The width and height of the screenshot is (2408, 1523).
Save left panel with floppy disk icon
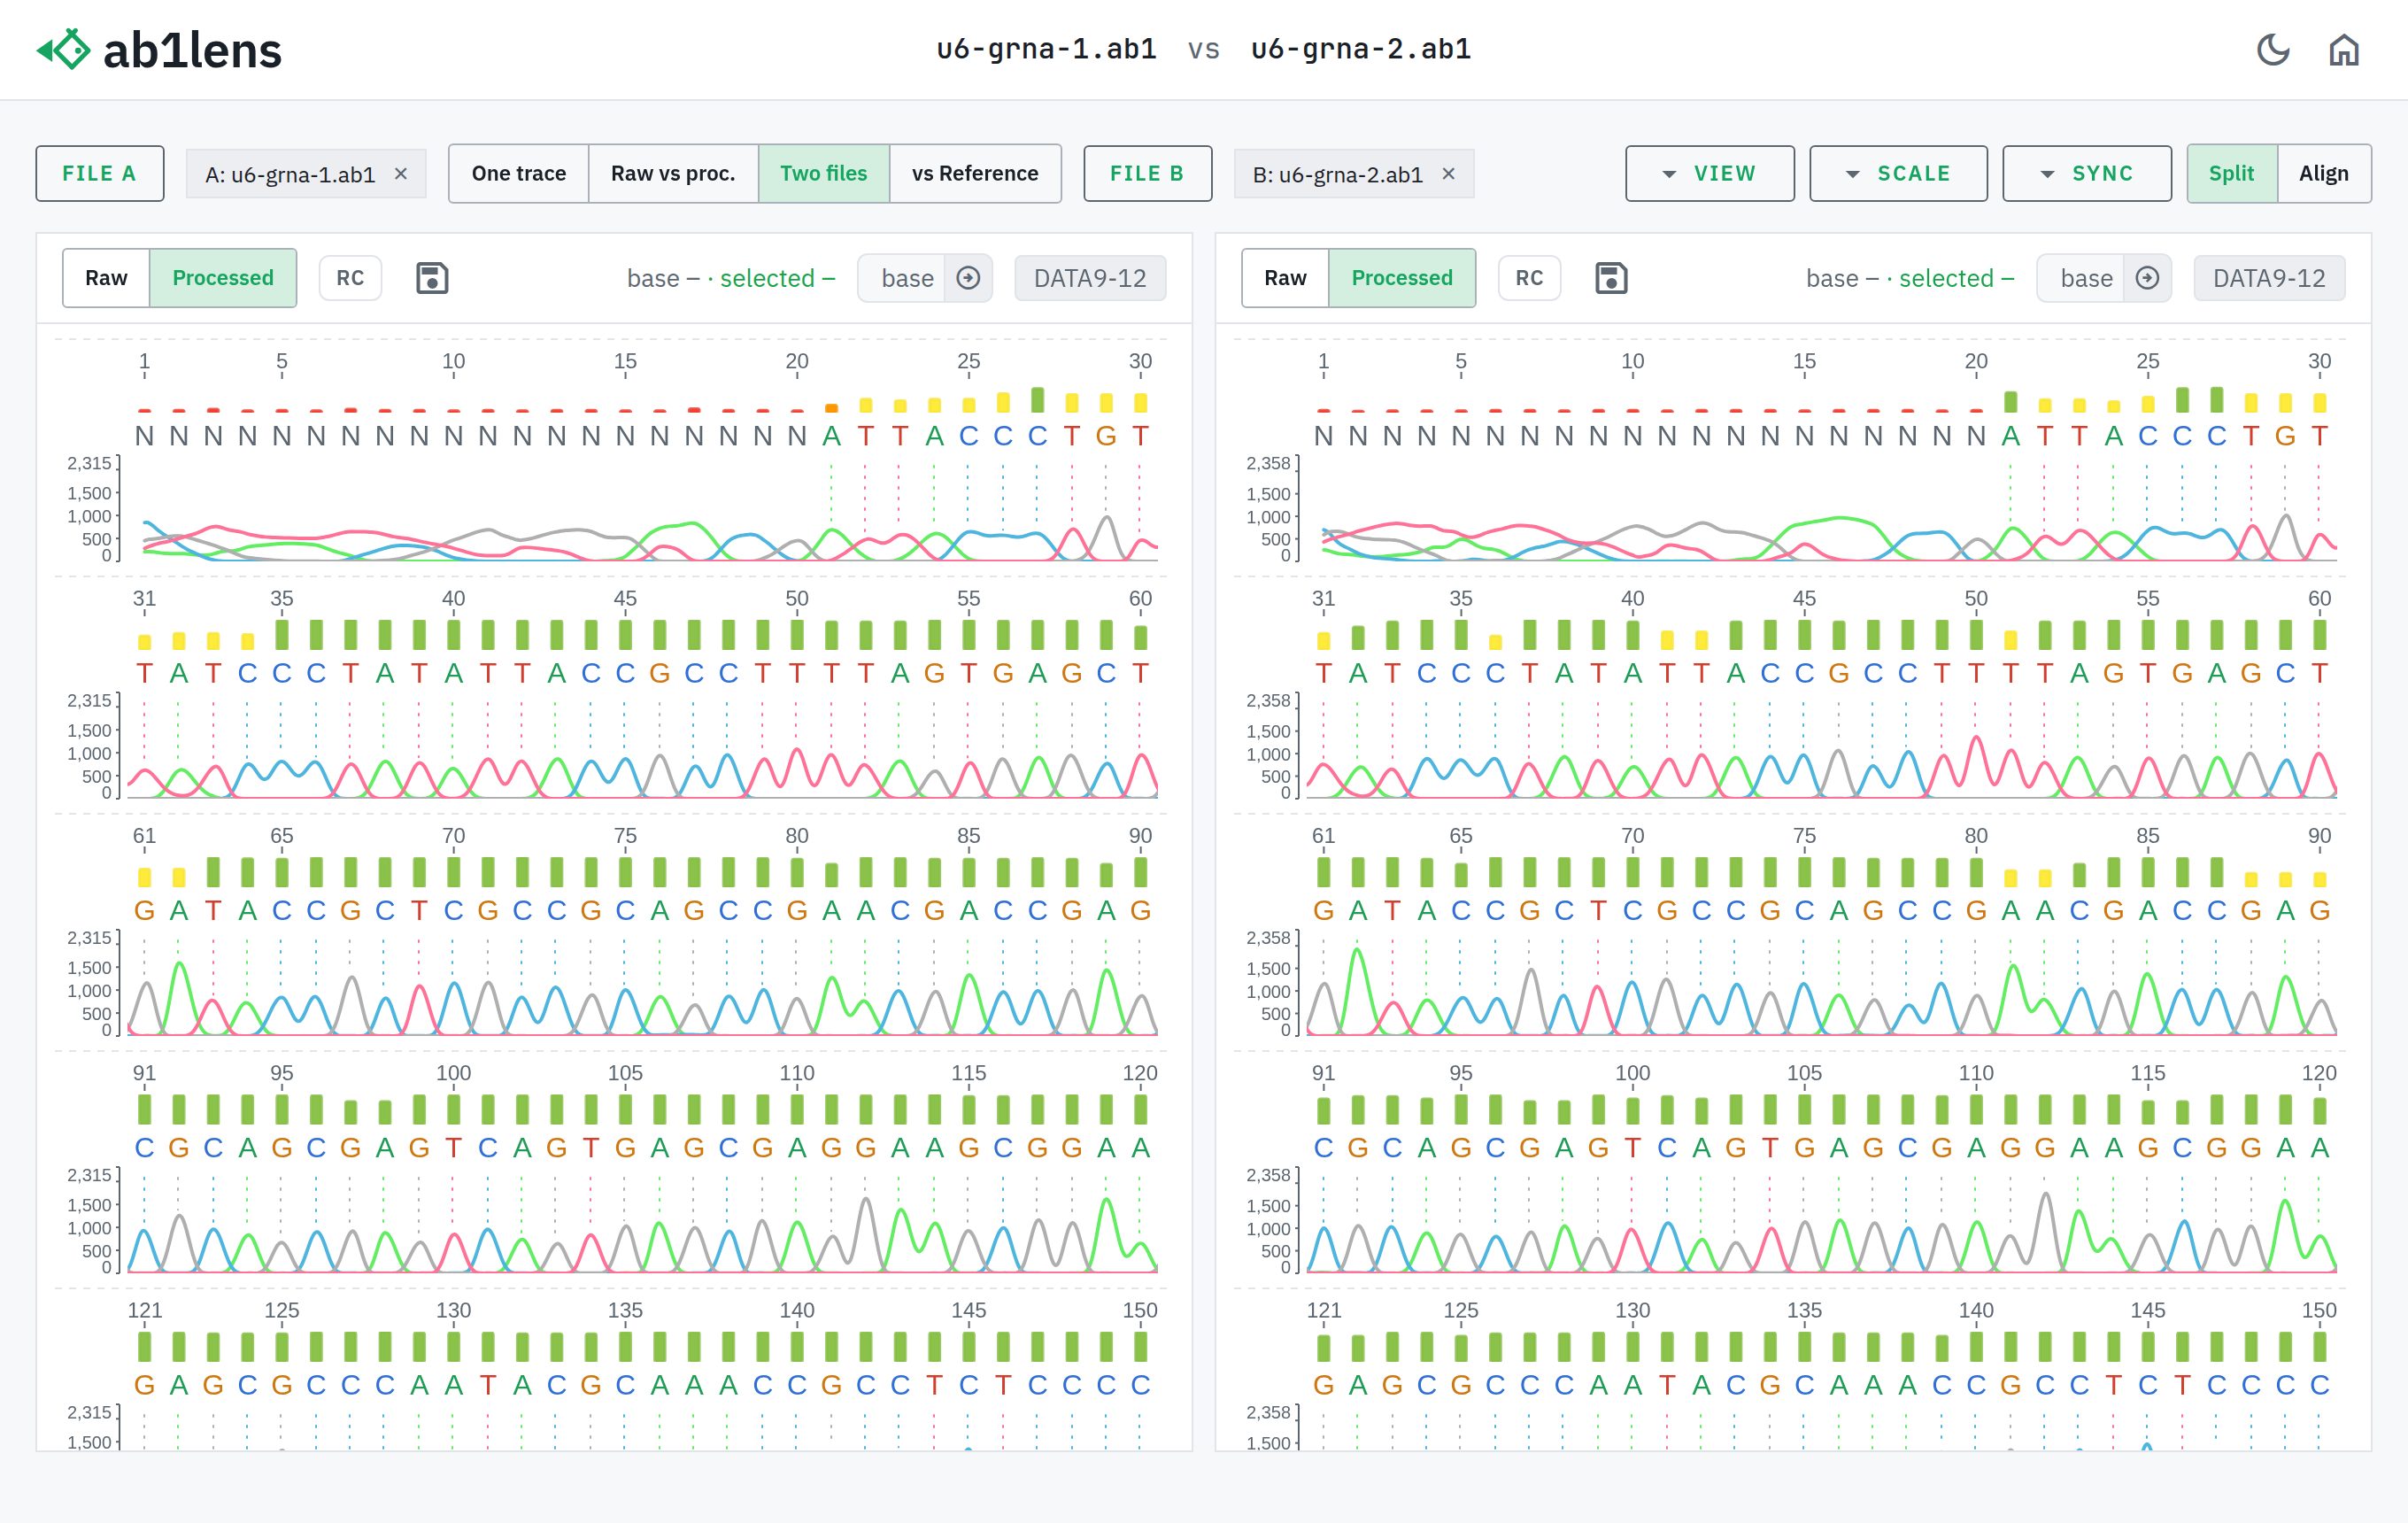point(432,278)
